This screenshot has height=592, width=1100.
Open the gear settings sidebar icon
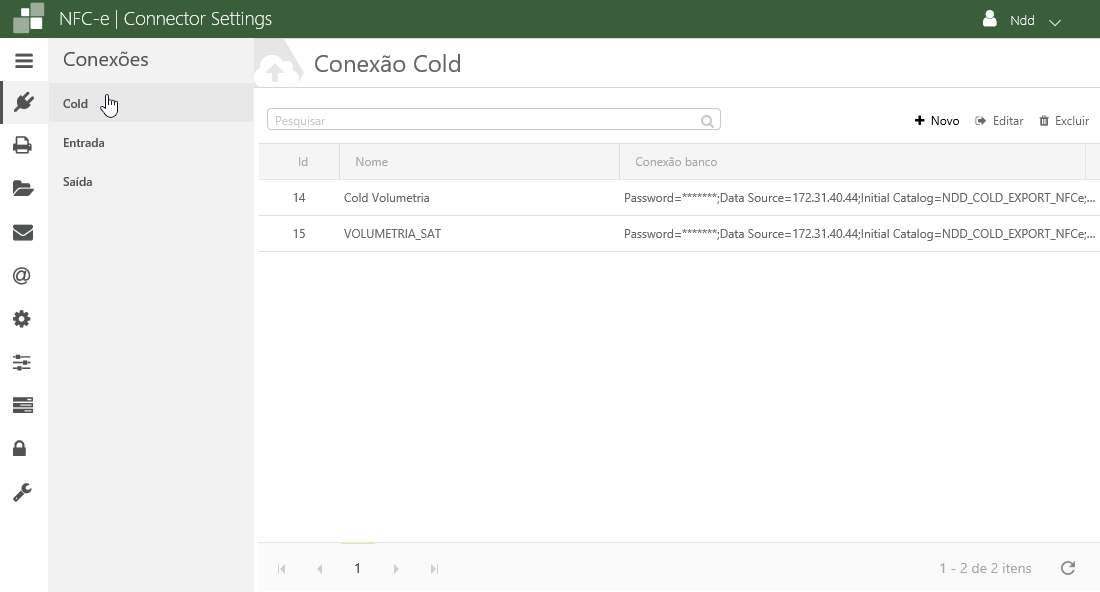tap(22, 319)
